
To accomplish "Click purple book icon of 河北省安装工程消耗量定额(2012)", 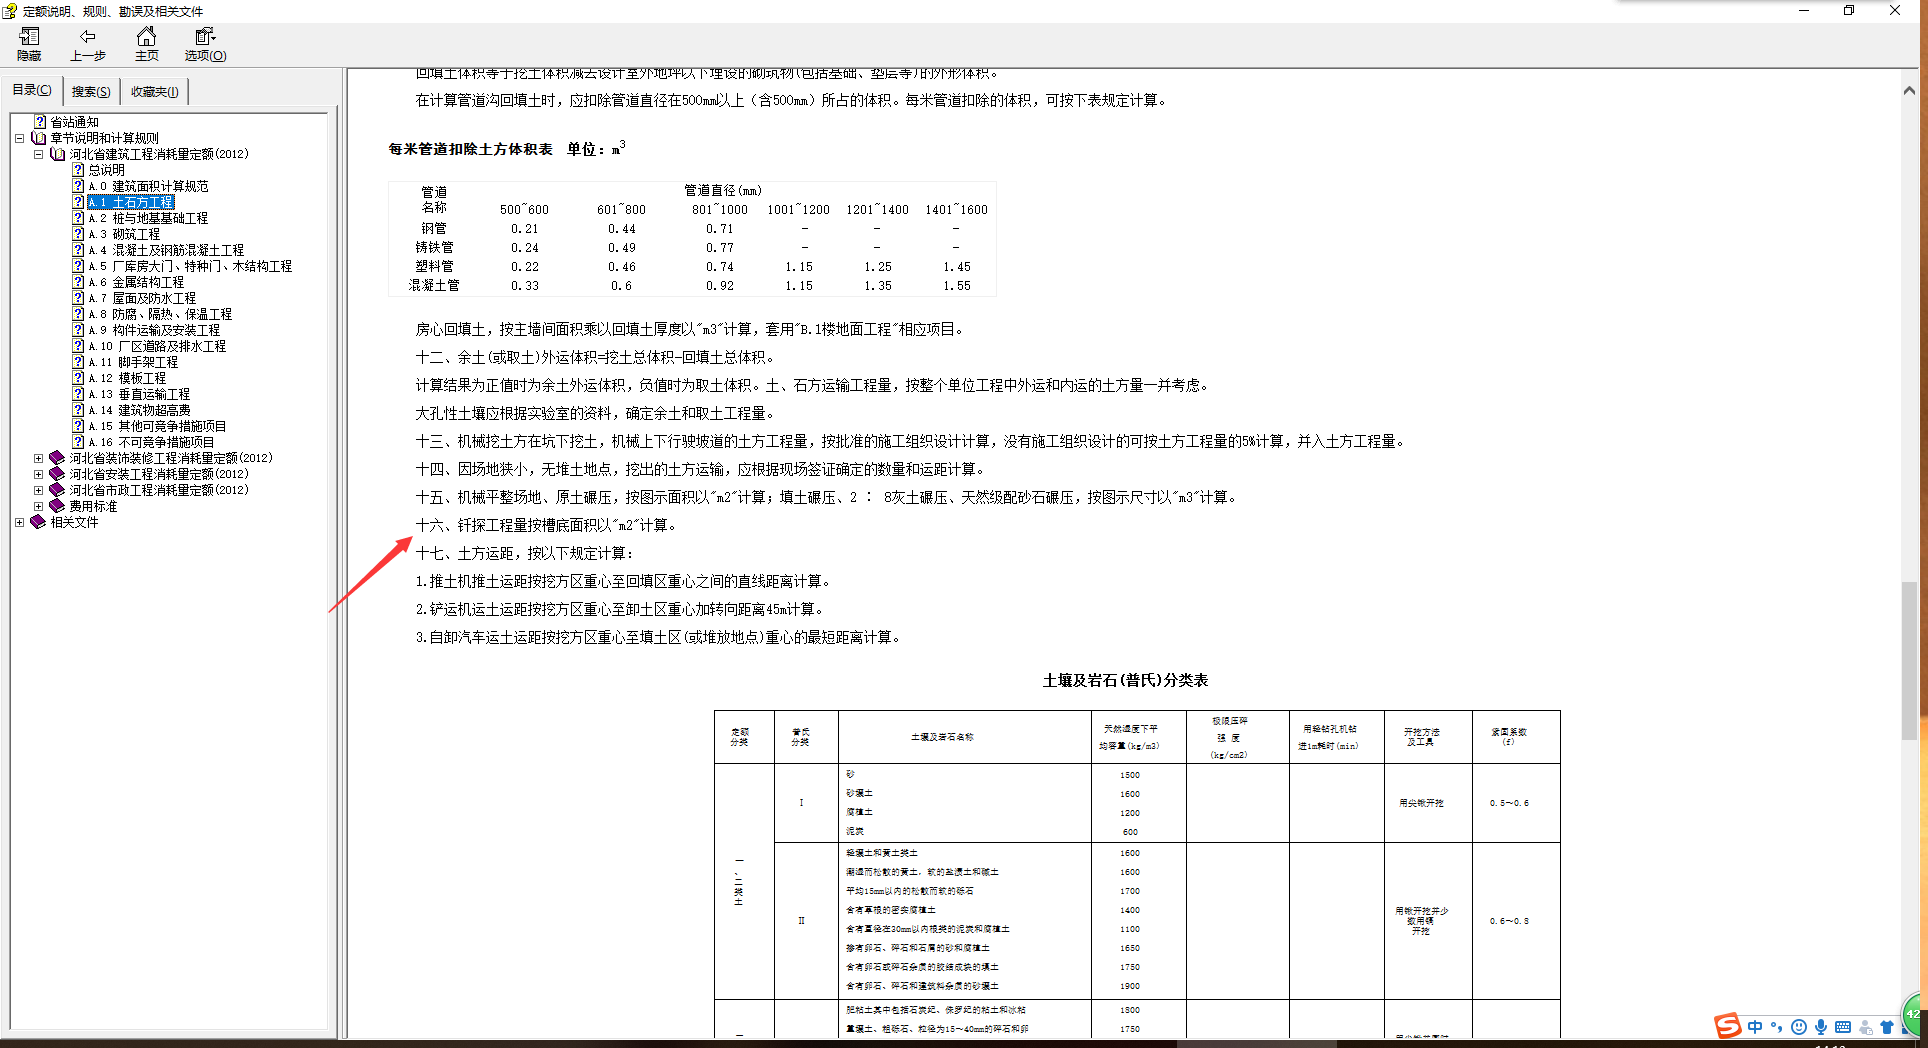I will coord(57,474).
